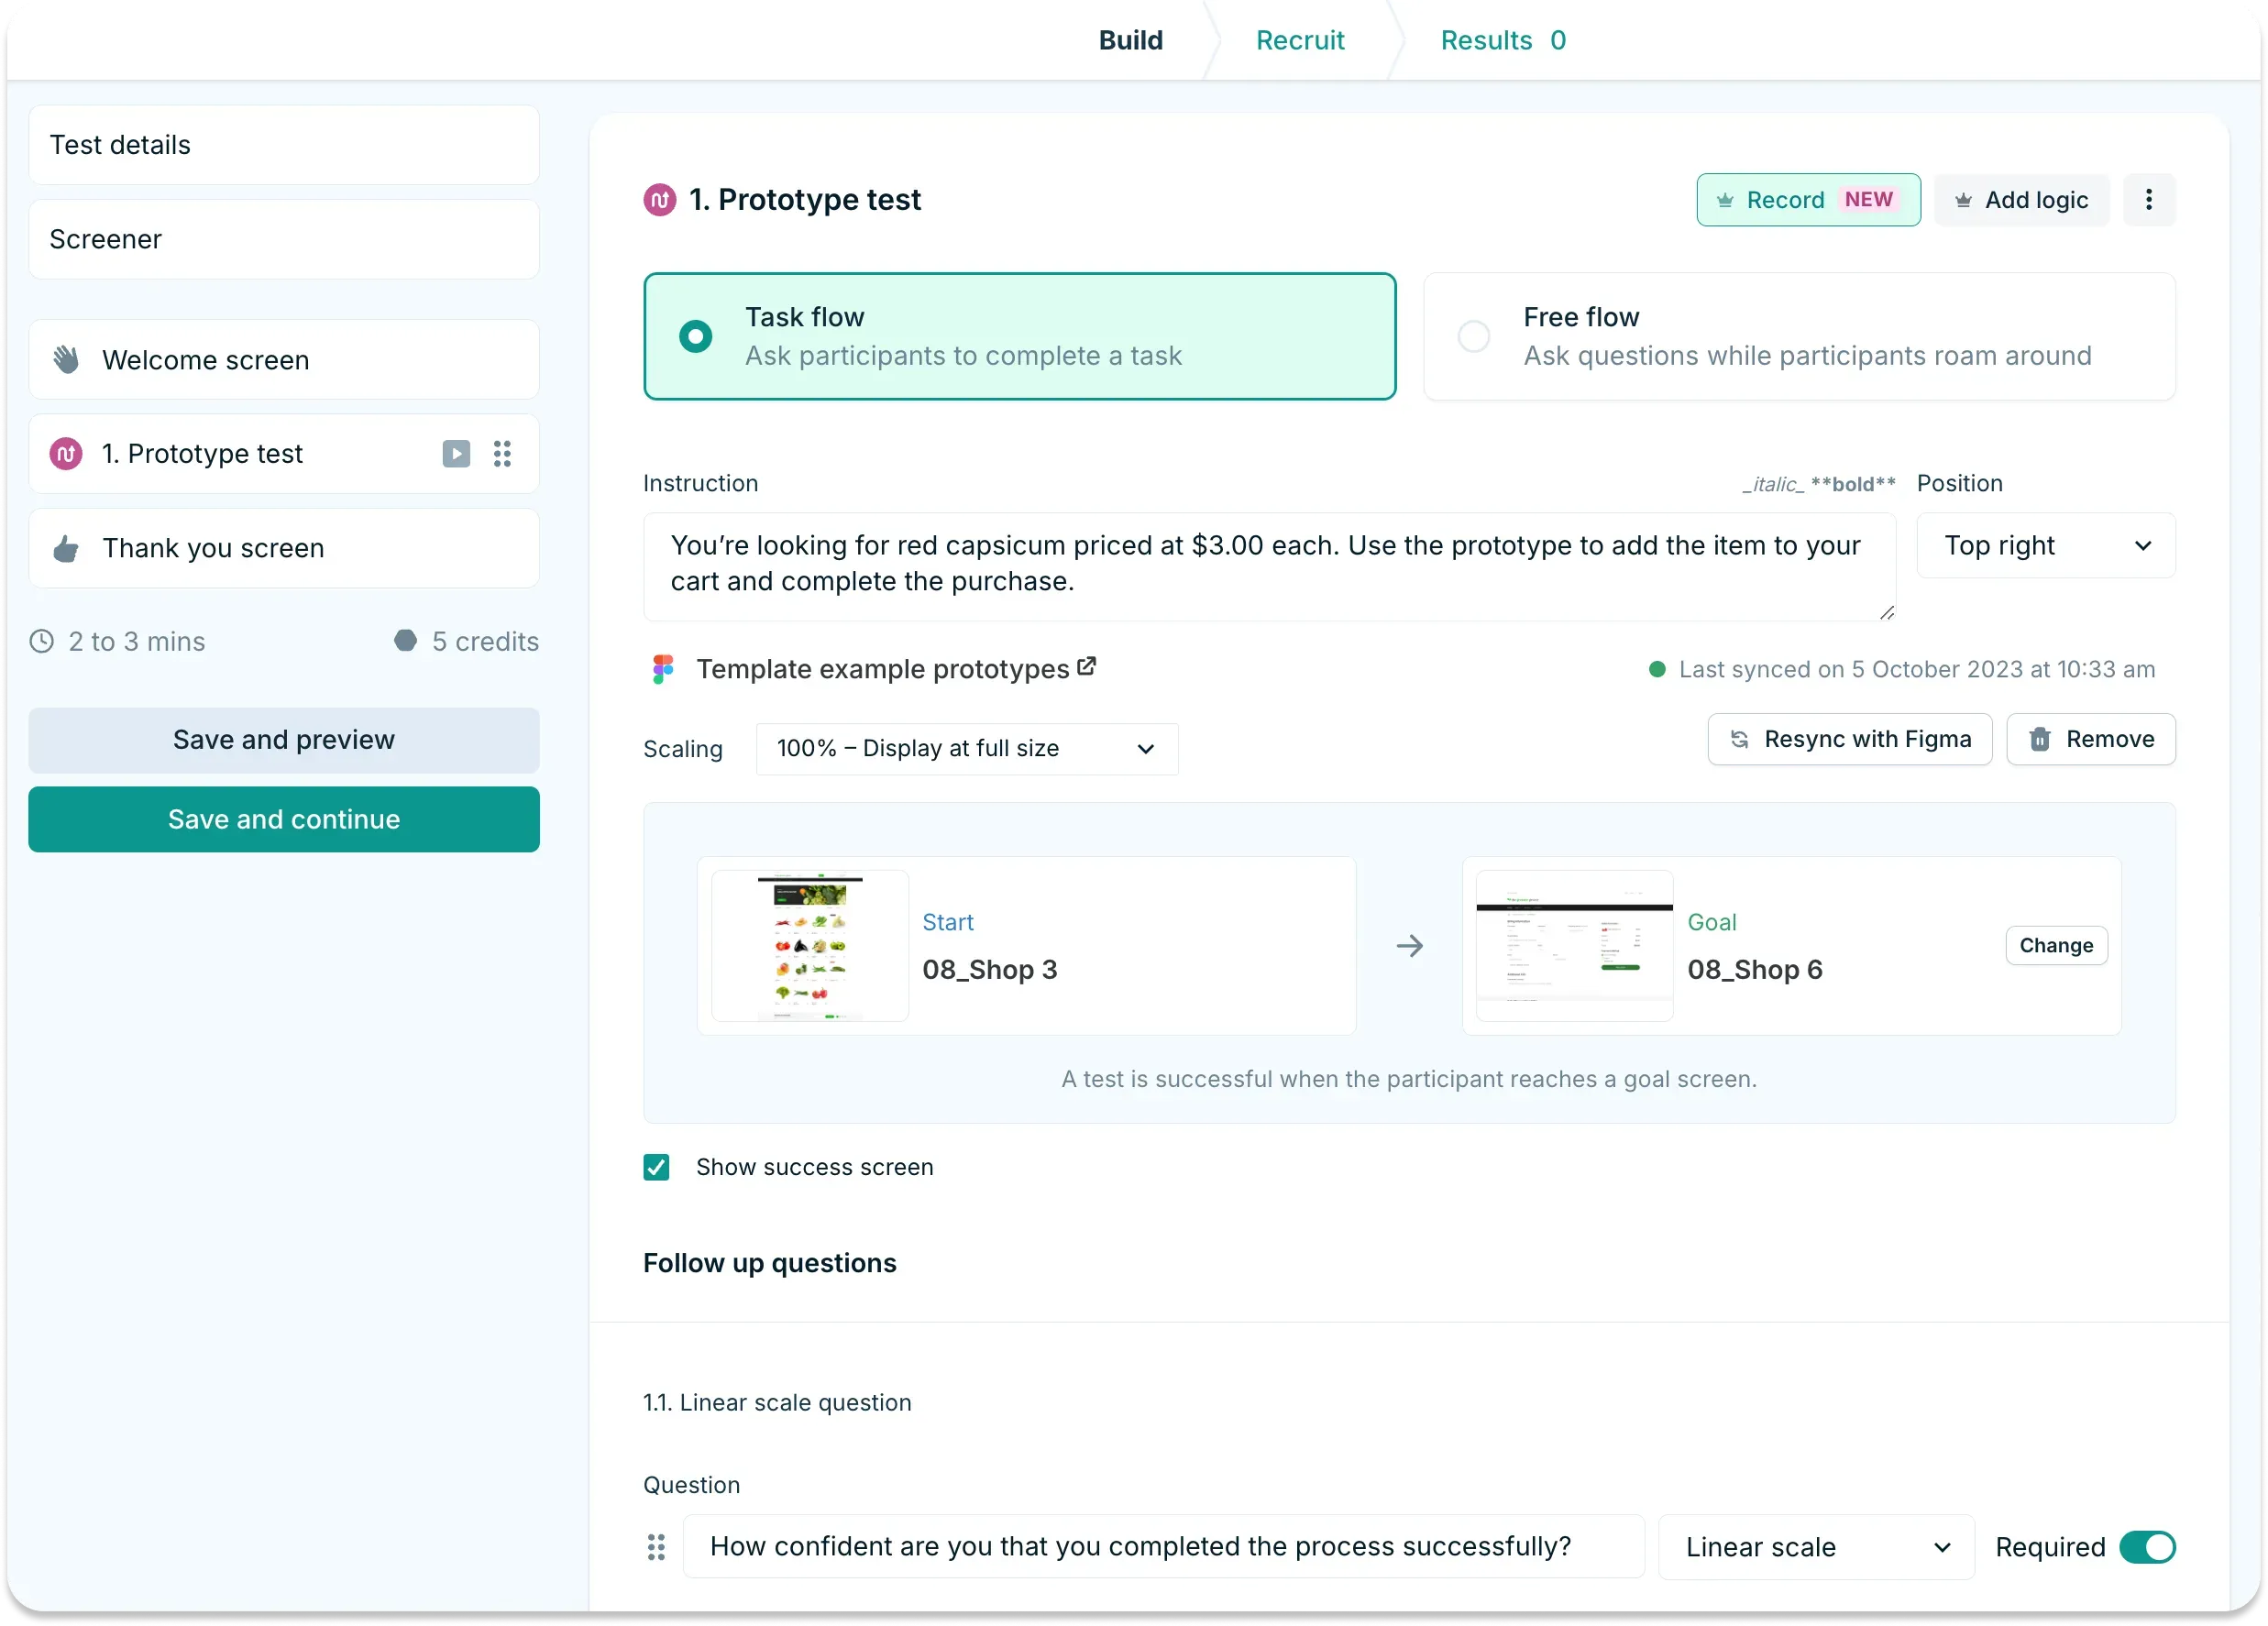Click the Figma logo beside Template example prototypes
The height and width of the screenshot is (1626, 2268).
[662, 668]
